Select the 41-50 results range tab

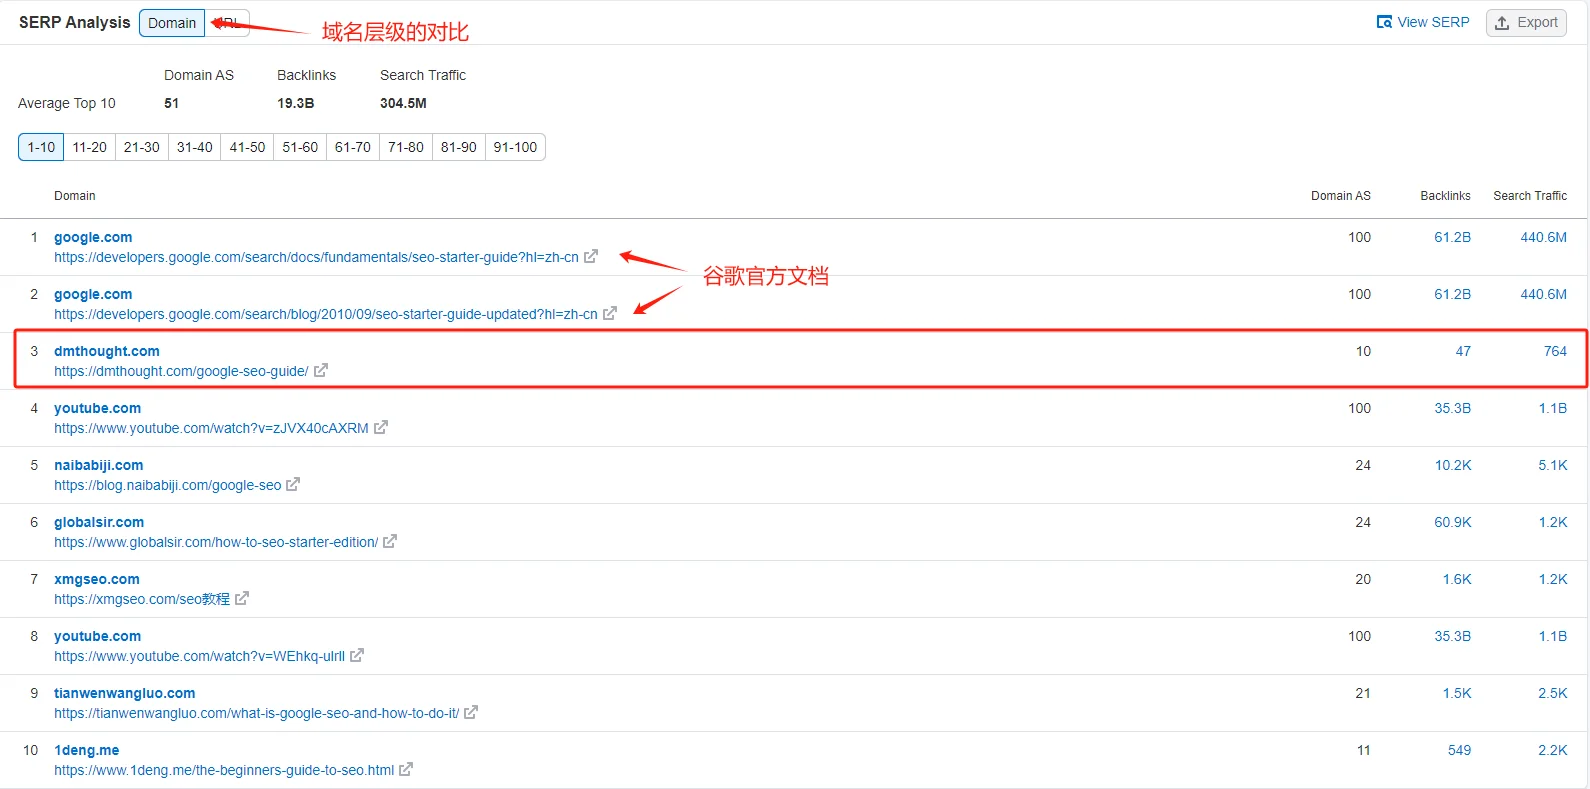pyautogui.click(x=247, y=147)
